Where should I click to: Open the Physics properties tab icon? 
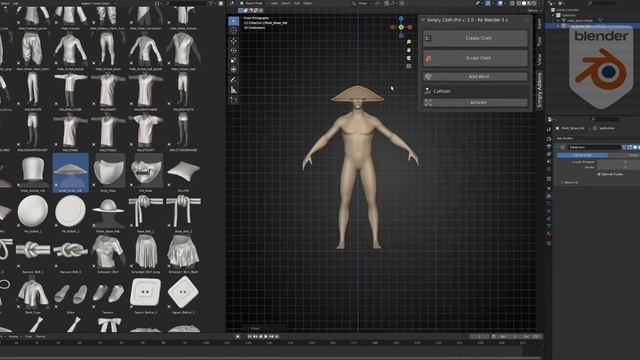549,211
